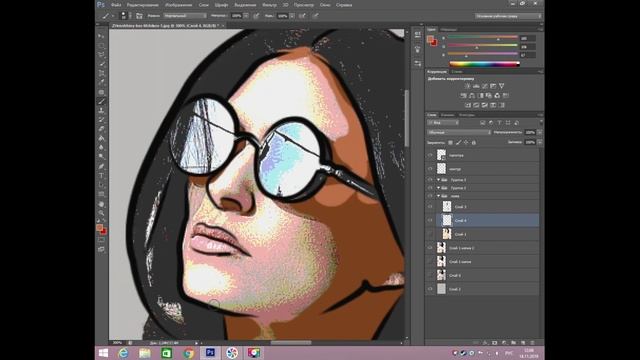Select the Clone Stamp tool
This screenshot has height=360, width=640.
point(101,111)
